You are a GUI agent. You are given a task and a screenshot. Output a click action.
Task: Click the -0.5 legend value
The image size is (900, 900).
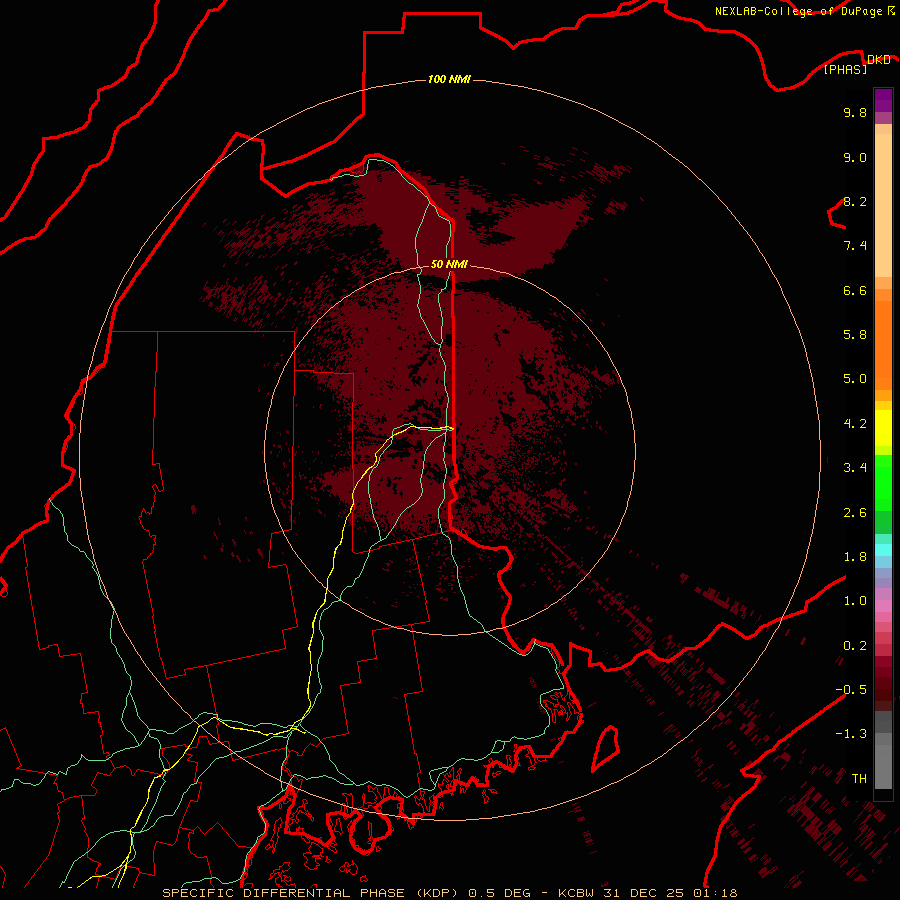tap(851, 690)
